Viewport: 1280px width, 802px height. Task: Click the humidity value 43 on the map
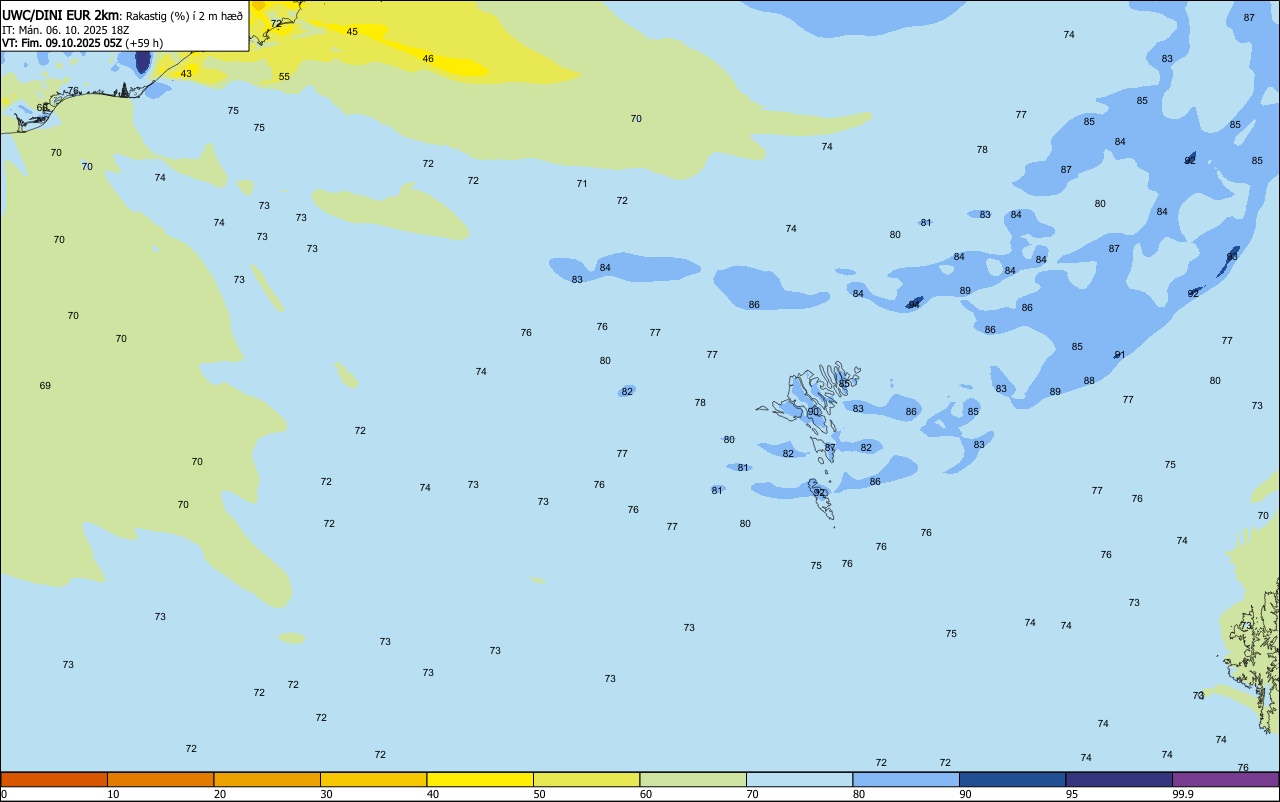tap(186, 74)
